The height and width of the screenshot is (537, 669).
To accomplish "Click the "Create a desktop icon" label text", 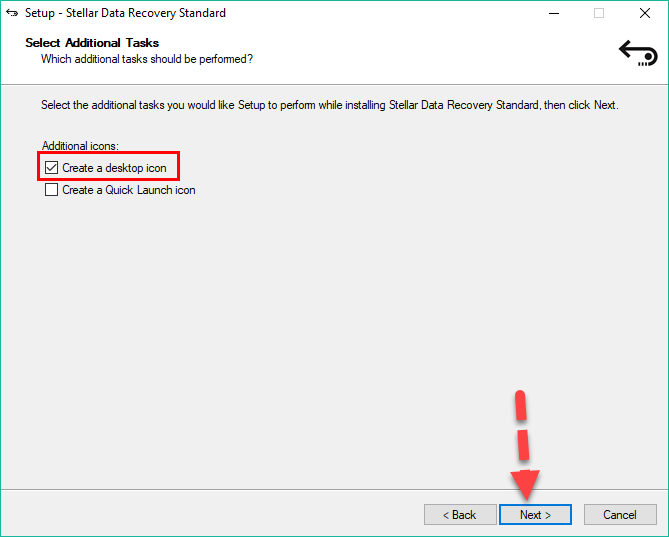I will [x=114, y=168].
